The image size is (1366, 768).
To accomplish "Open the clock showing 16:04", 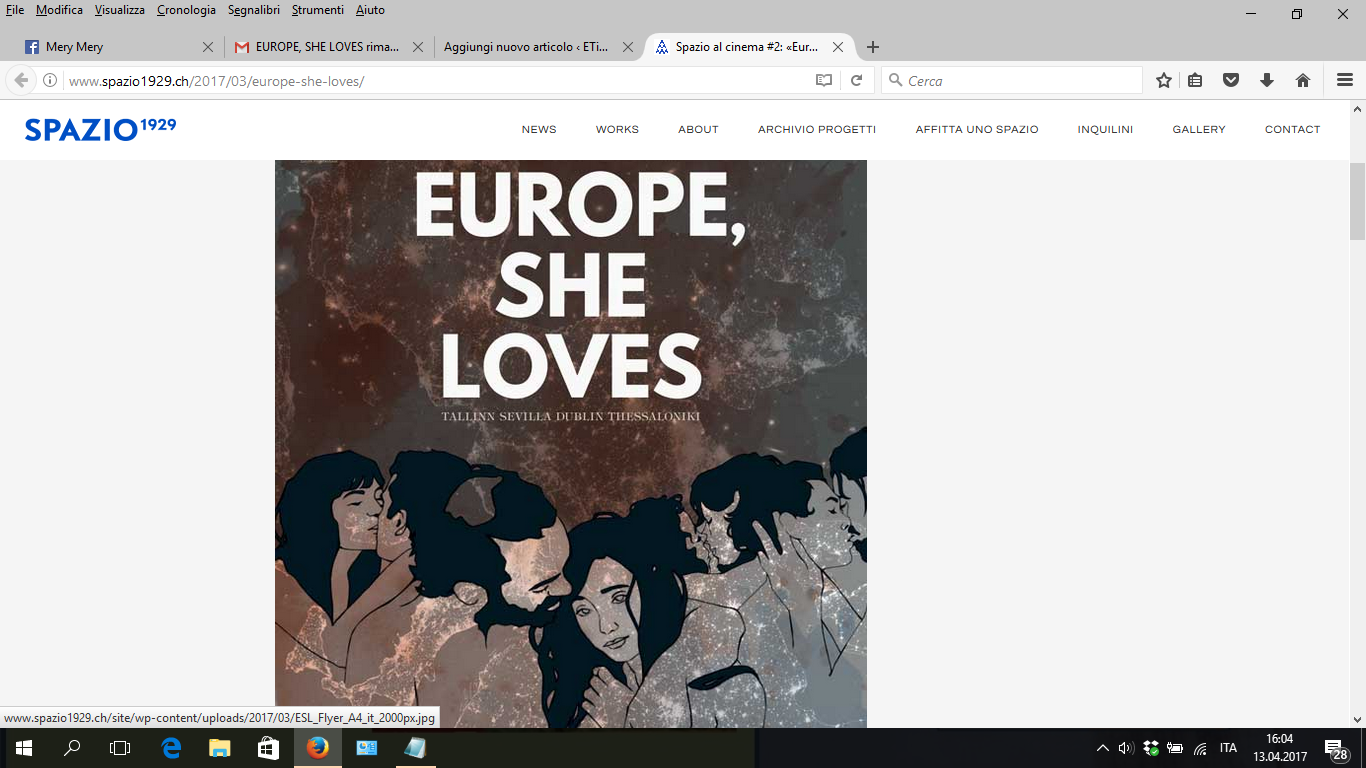I will click(1279, 748).
